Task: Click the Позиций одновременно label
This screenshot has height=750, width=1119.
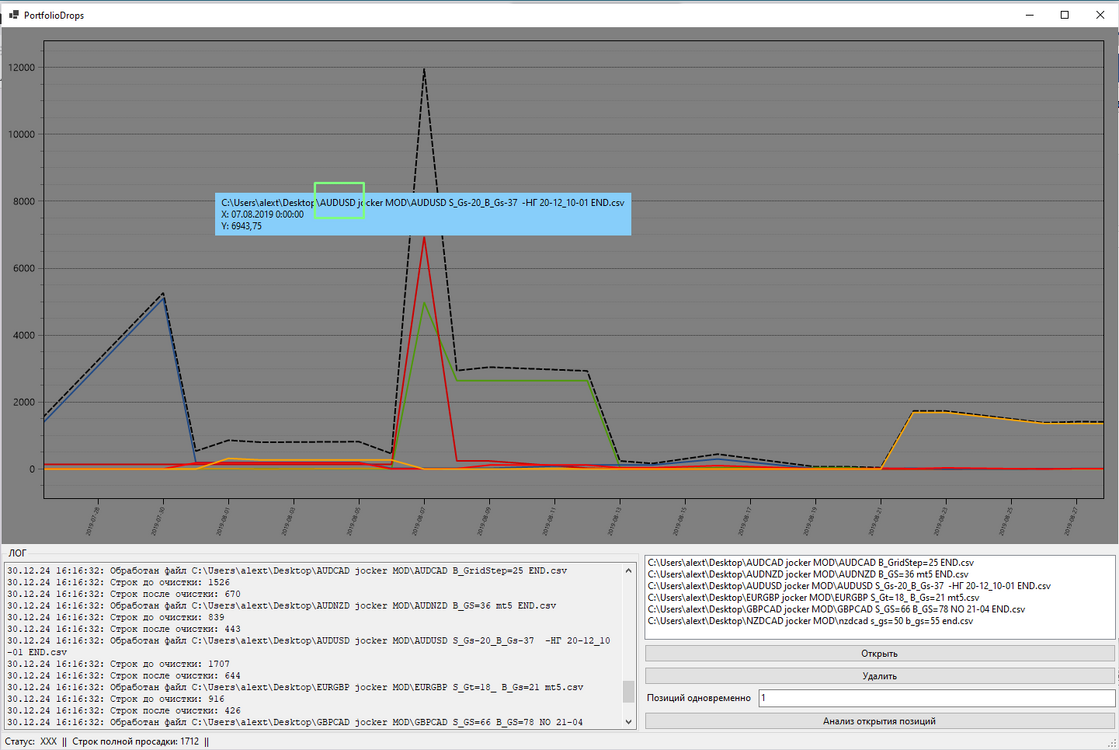Action: pyautogui.click(x=699, y=698)
